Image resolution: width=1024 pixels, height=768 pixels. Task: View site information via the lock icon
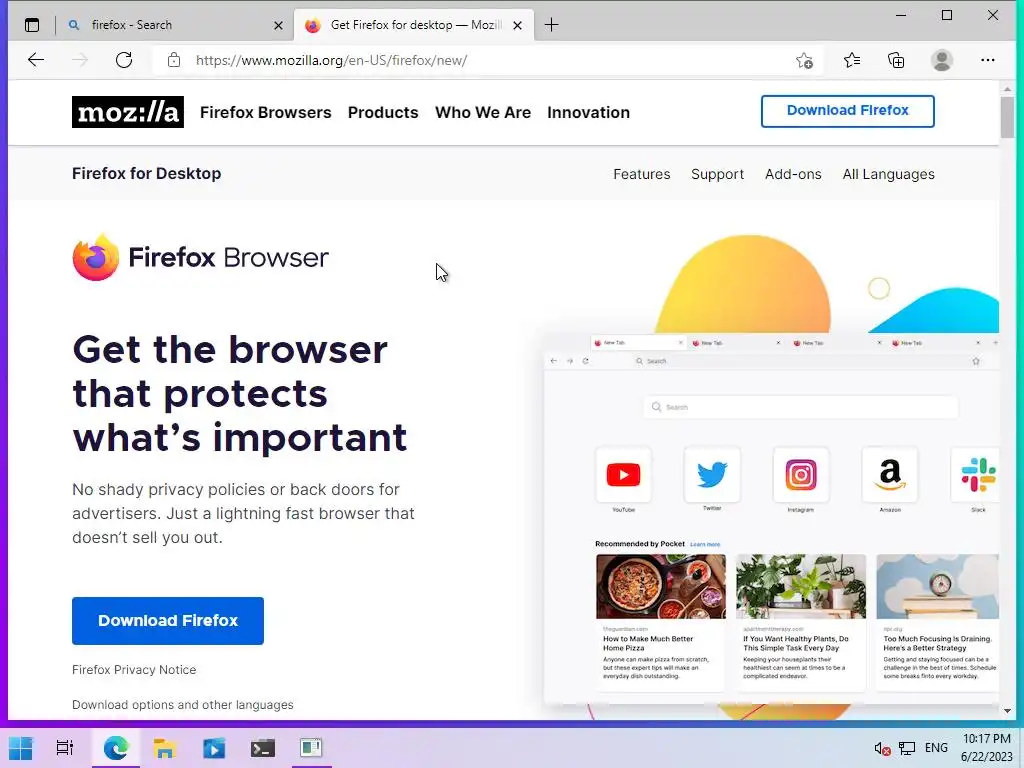coord(174,60)
